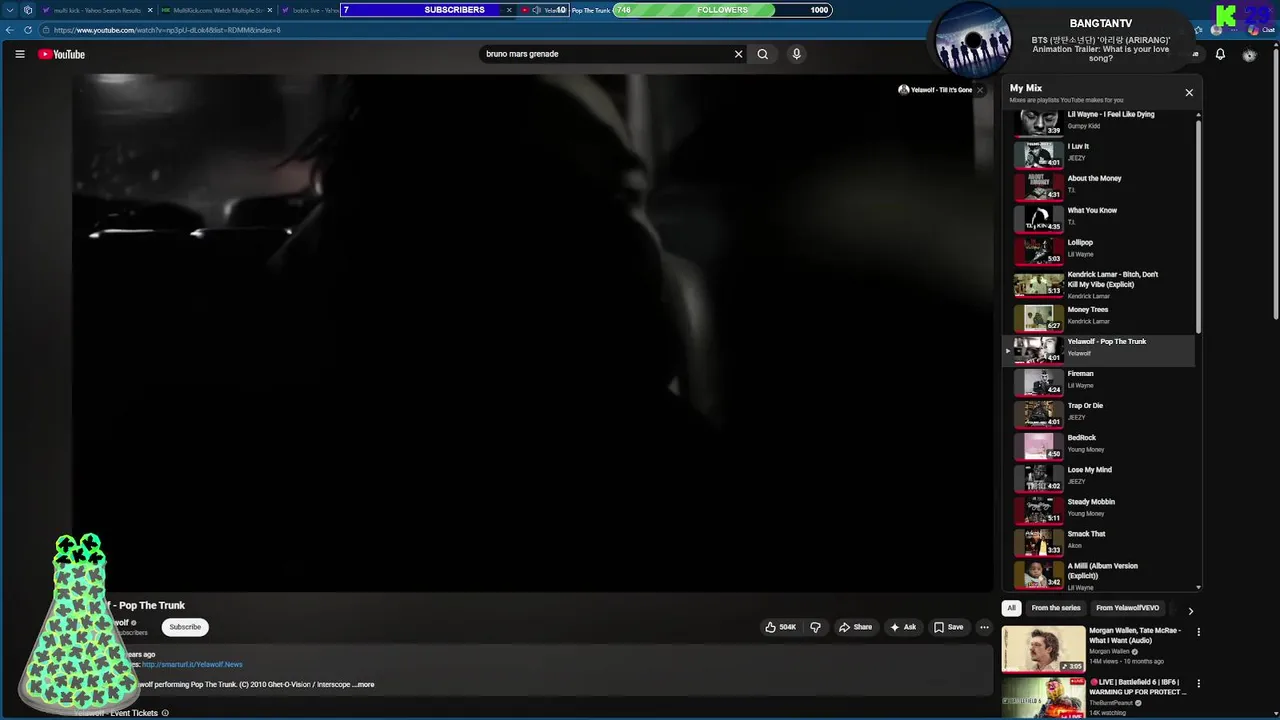The width and height of the screenshot is (1280, 720).
Task: Open the smarturl.it/Yelawolf.News link
Action: point(192,664)
